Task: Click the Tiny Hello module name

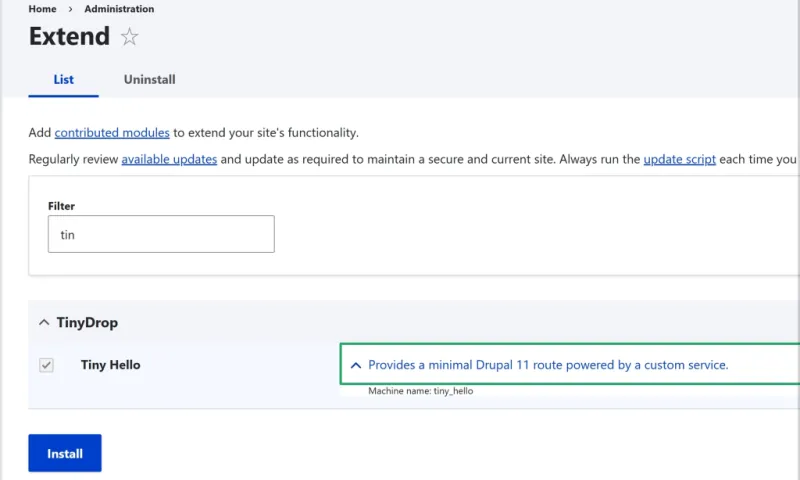Action: point(110,365)
